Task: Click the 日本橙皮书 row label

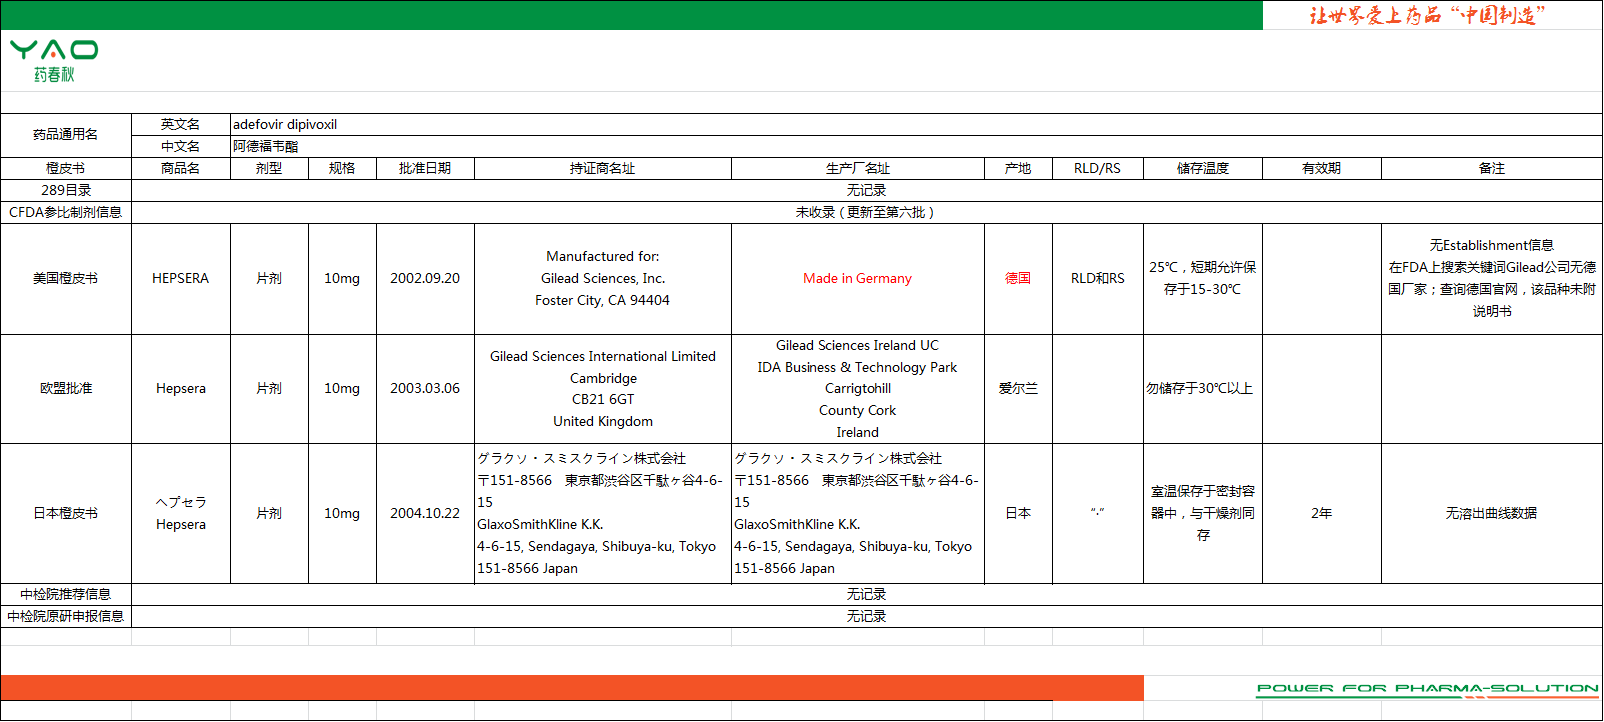Action: (66, 514)
